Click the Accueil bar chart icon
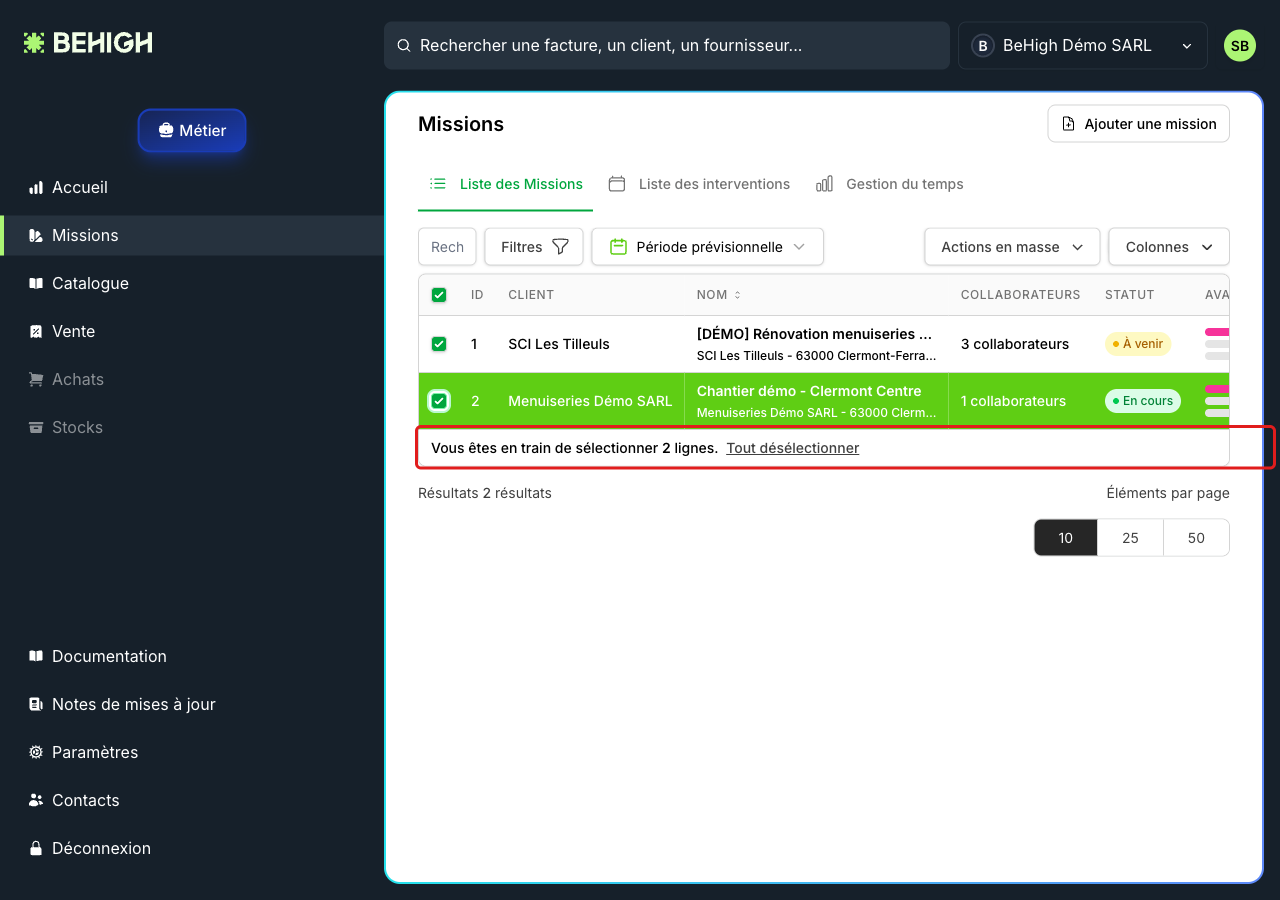The height and width of the screenshot is (900, 1280). coord(36,187)
